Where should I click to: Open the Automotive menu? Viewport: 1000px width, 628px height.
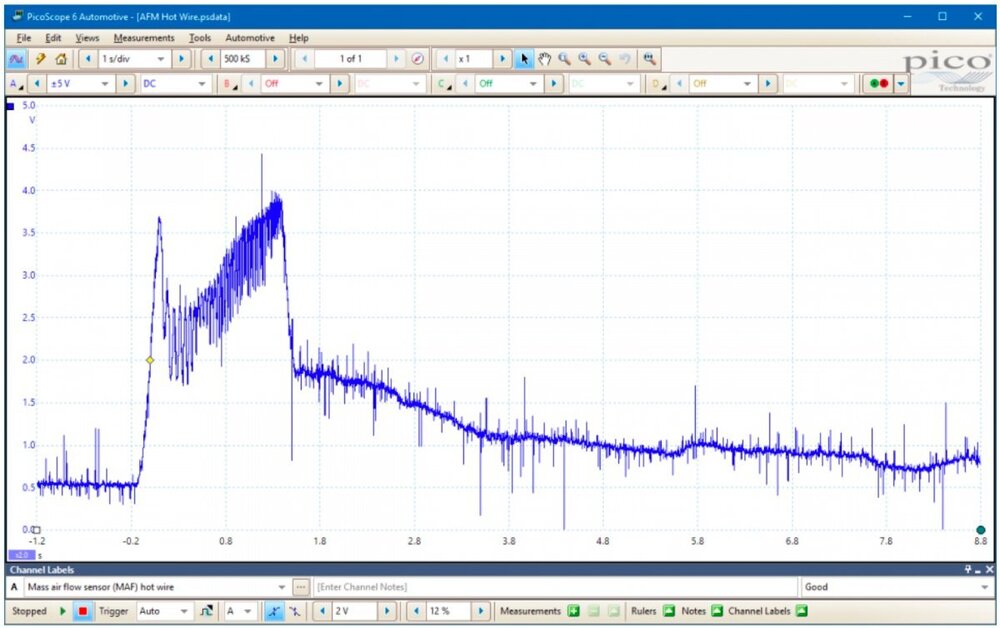(x=249, y=38)
